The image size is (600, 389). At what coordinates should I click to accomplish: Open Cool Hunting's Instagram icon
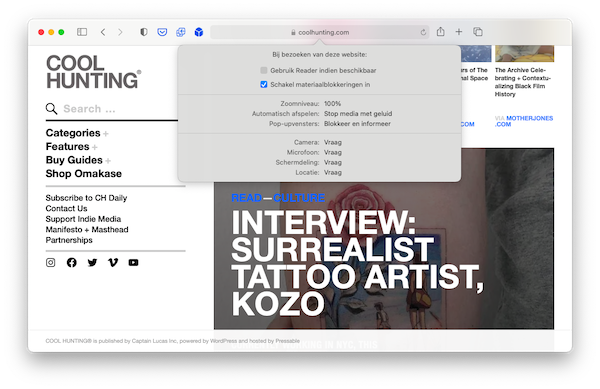[51, 262]
